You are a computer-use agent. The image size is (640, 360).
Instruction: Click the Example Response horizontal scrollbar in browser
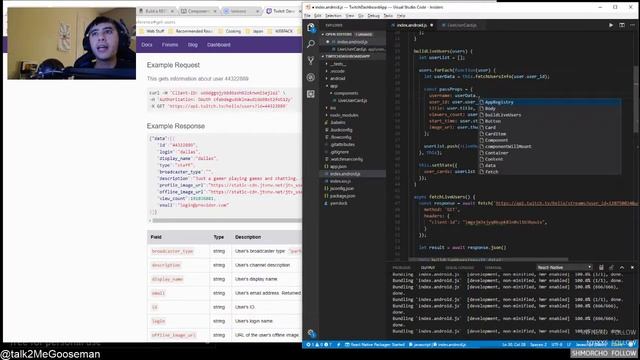point(227,220)
